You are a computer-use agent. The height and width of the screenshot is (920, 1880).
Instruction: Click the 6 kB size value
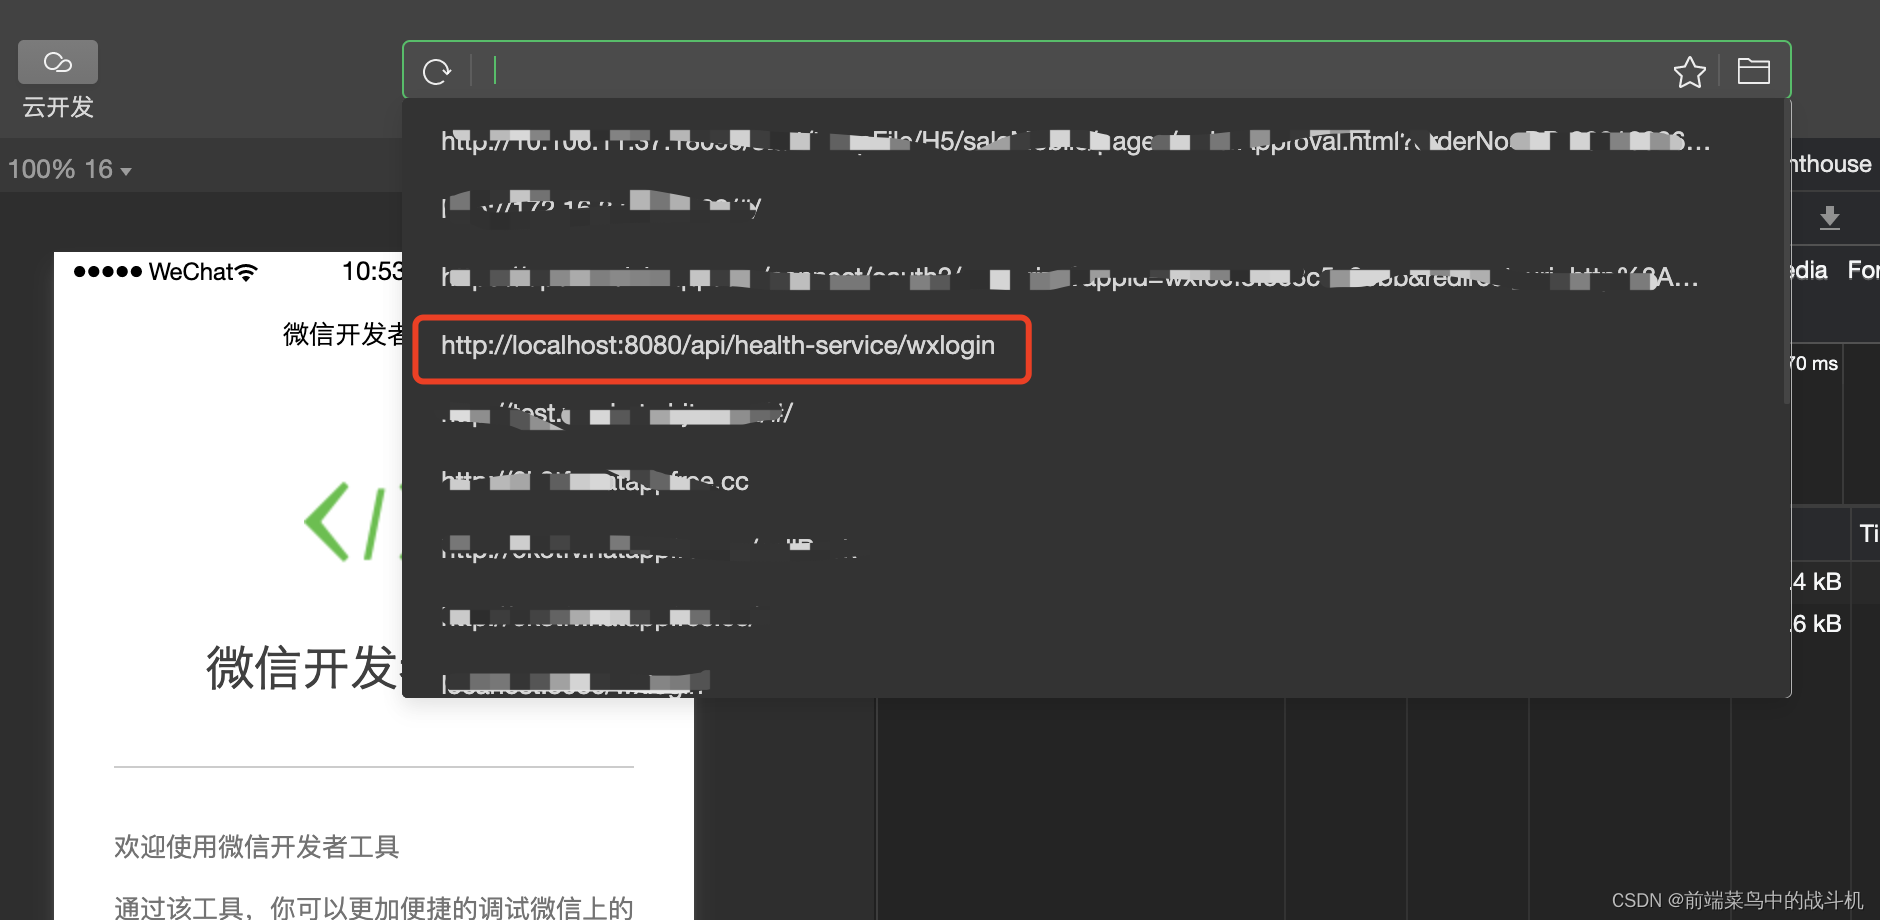(1815, 624)
